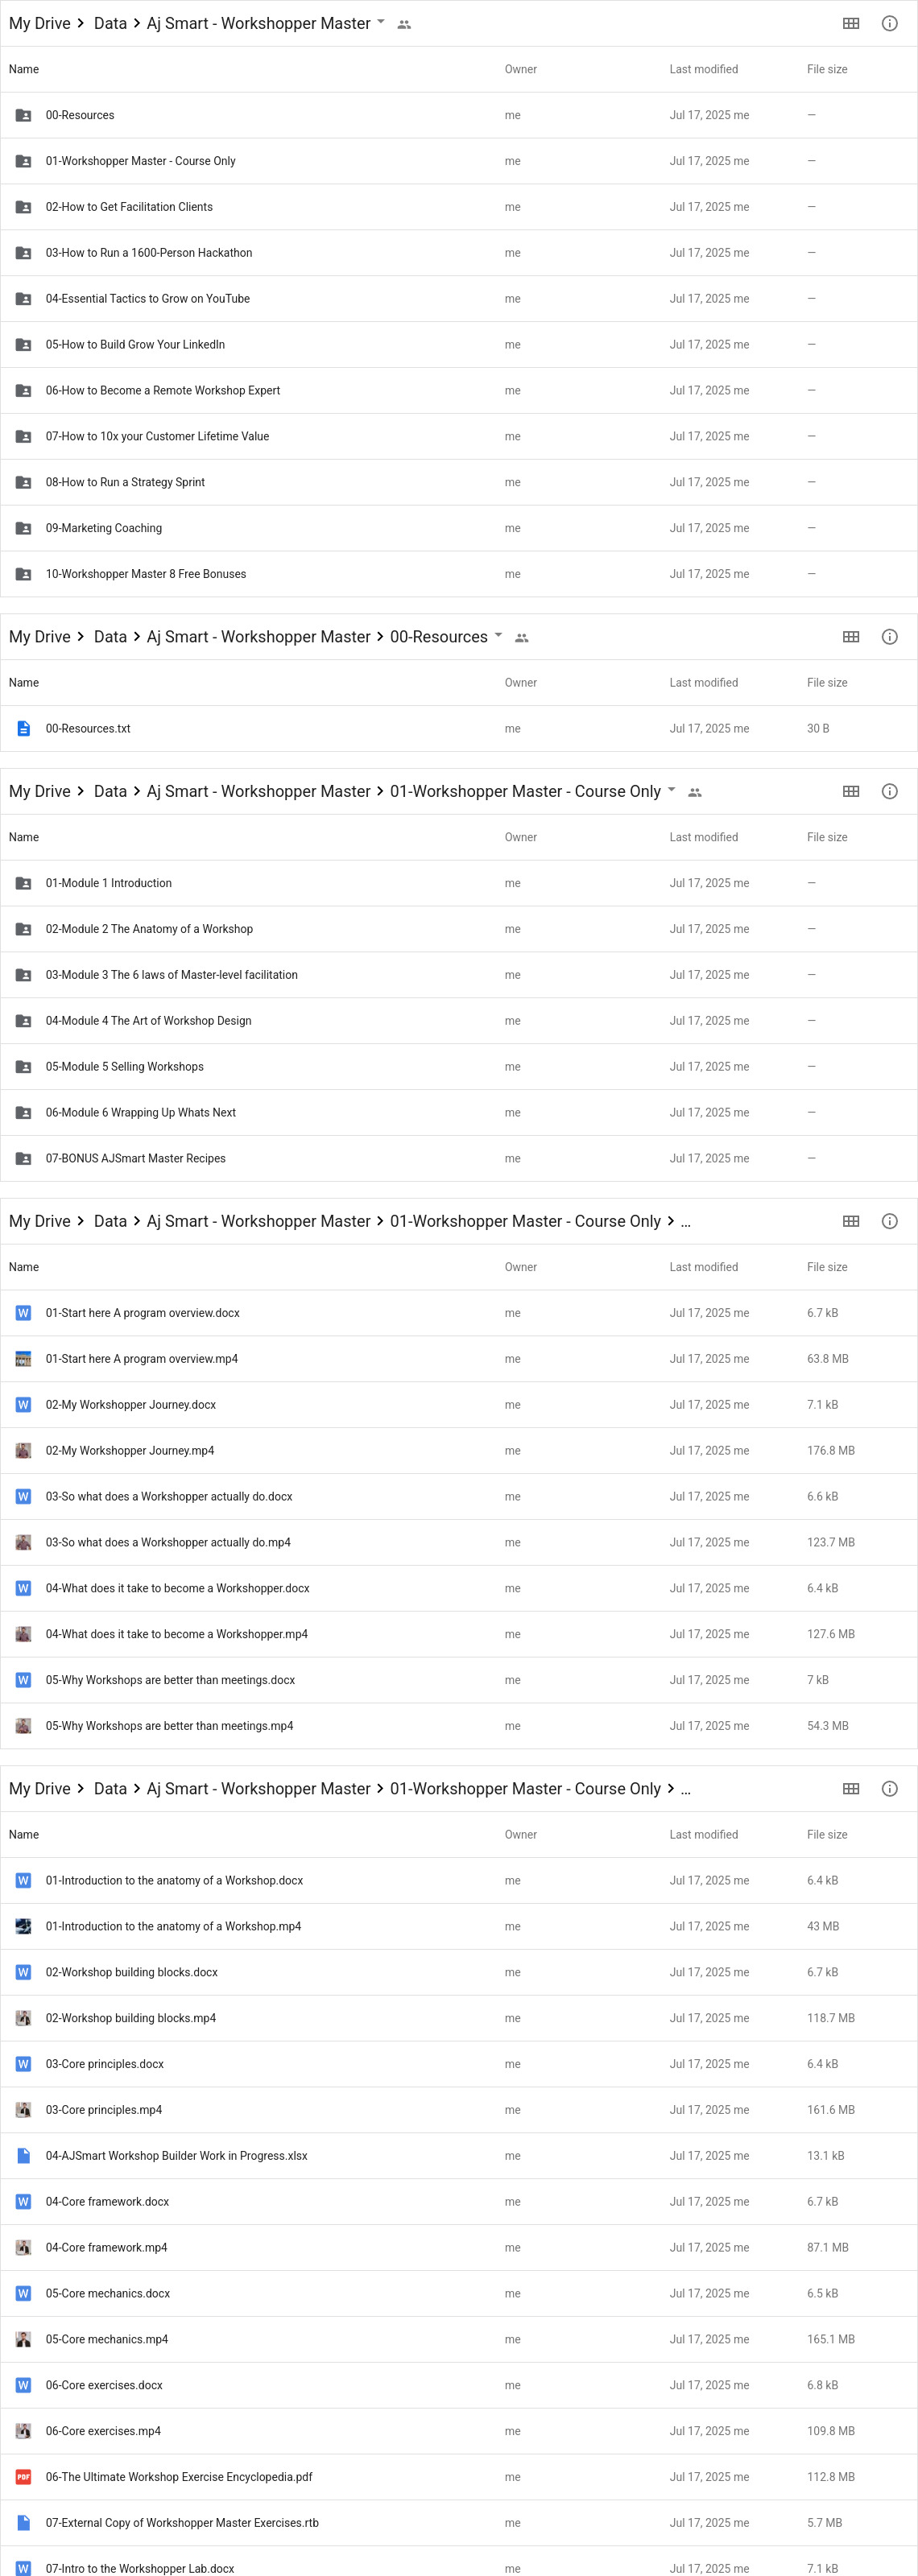Screen dimensions: 918x2576
Task: Click folder icon of 02-How to Get Facilitation Clients
Action: tap(23, 207)
